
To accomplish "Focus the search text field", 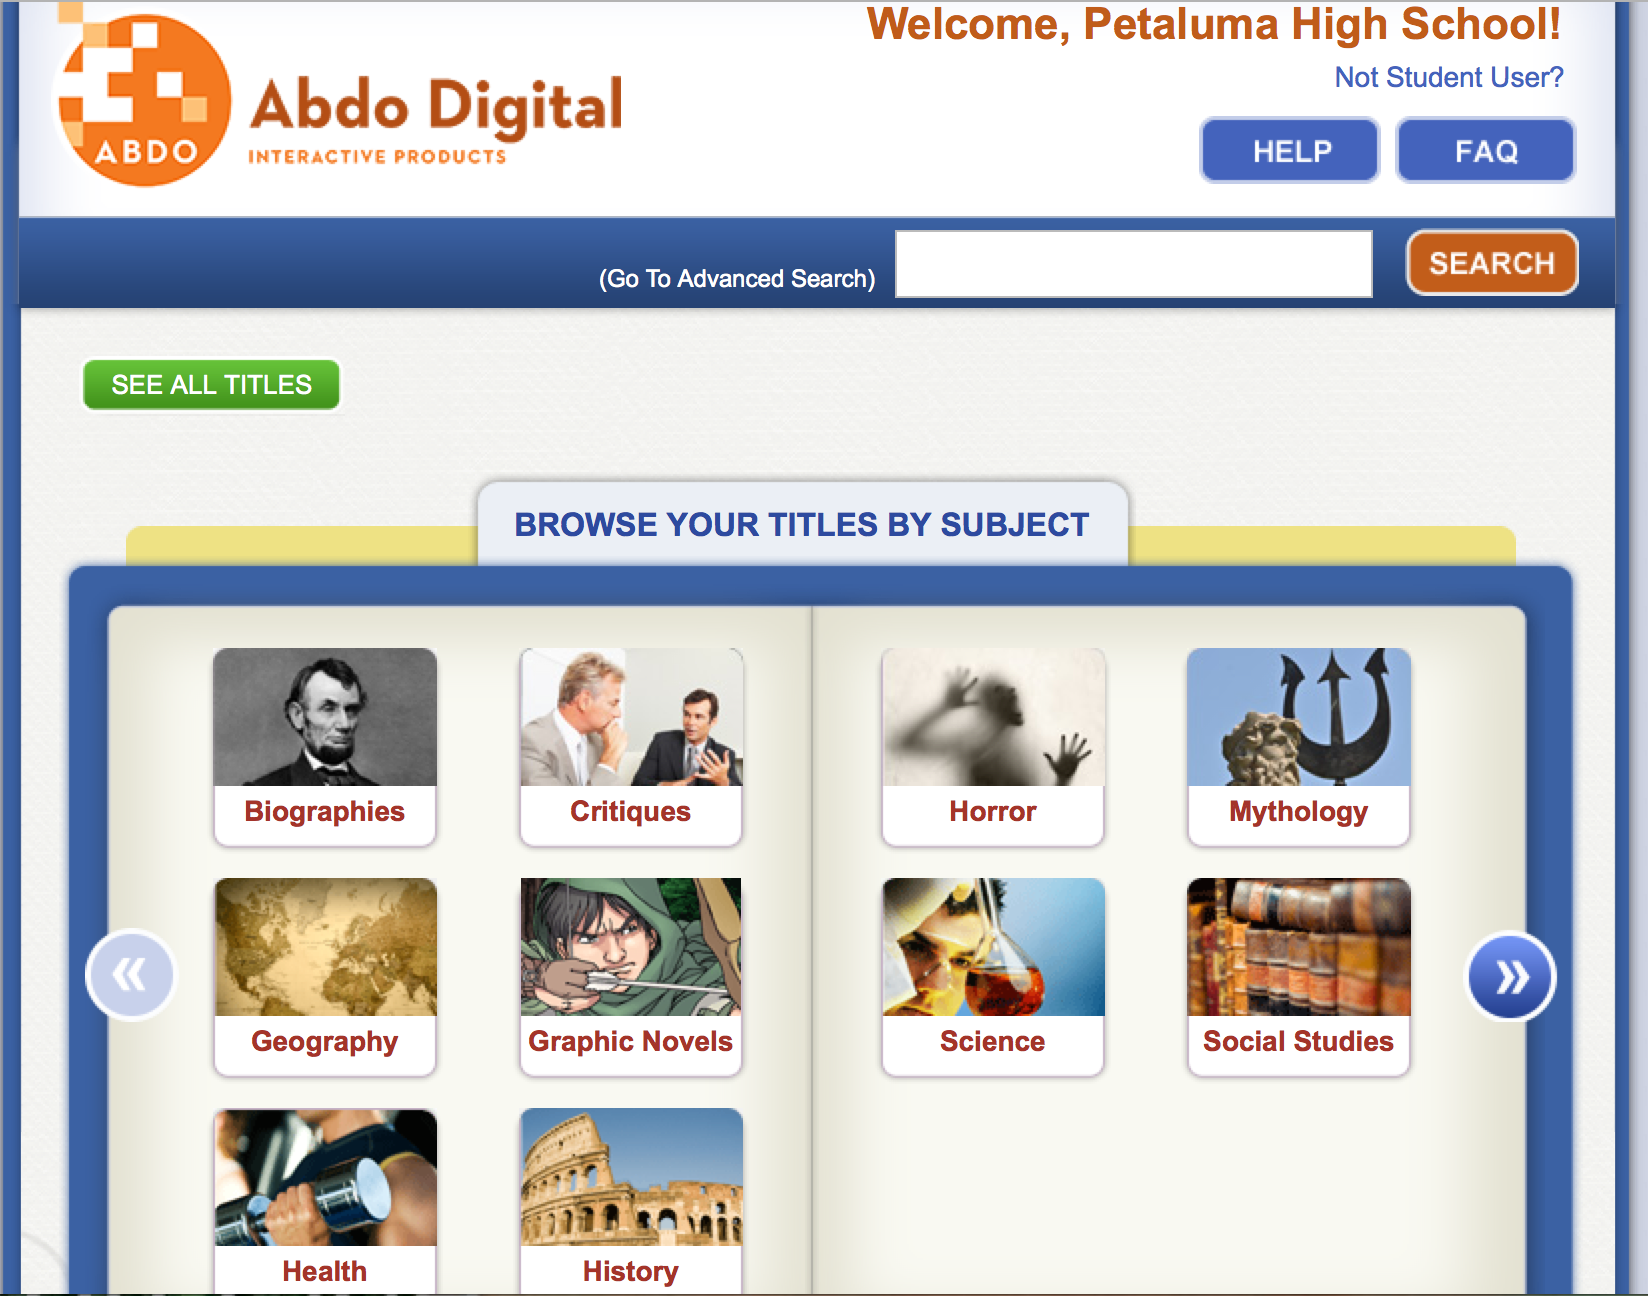I will click(x=1134, y=264).
